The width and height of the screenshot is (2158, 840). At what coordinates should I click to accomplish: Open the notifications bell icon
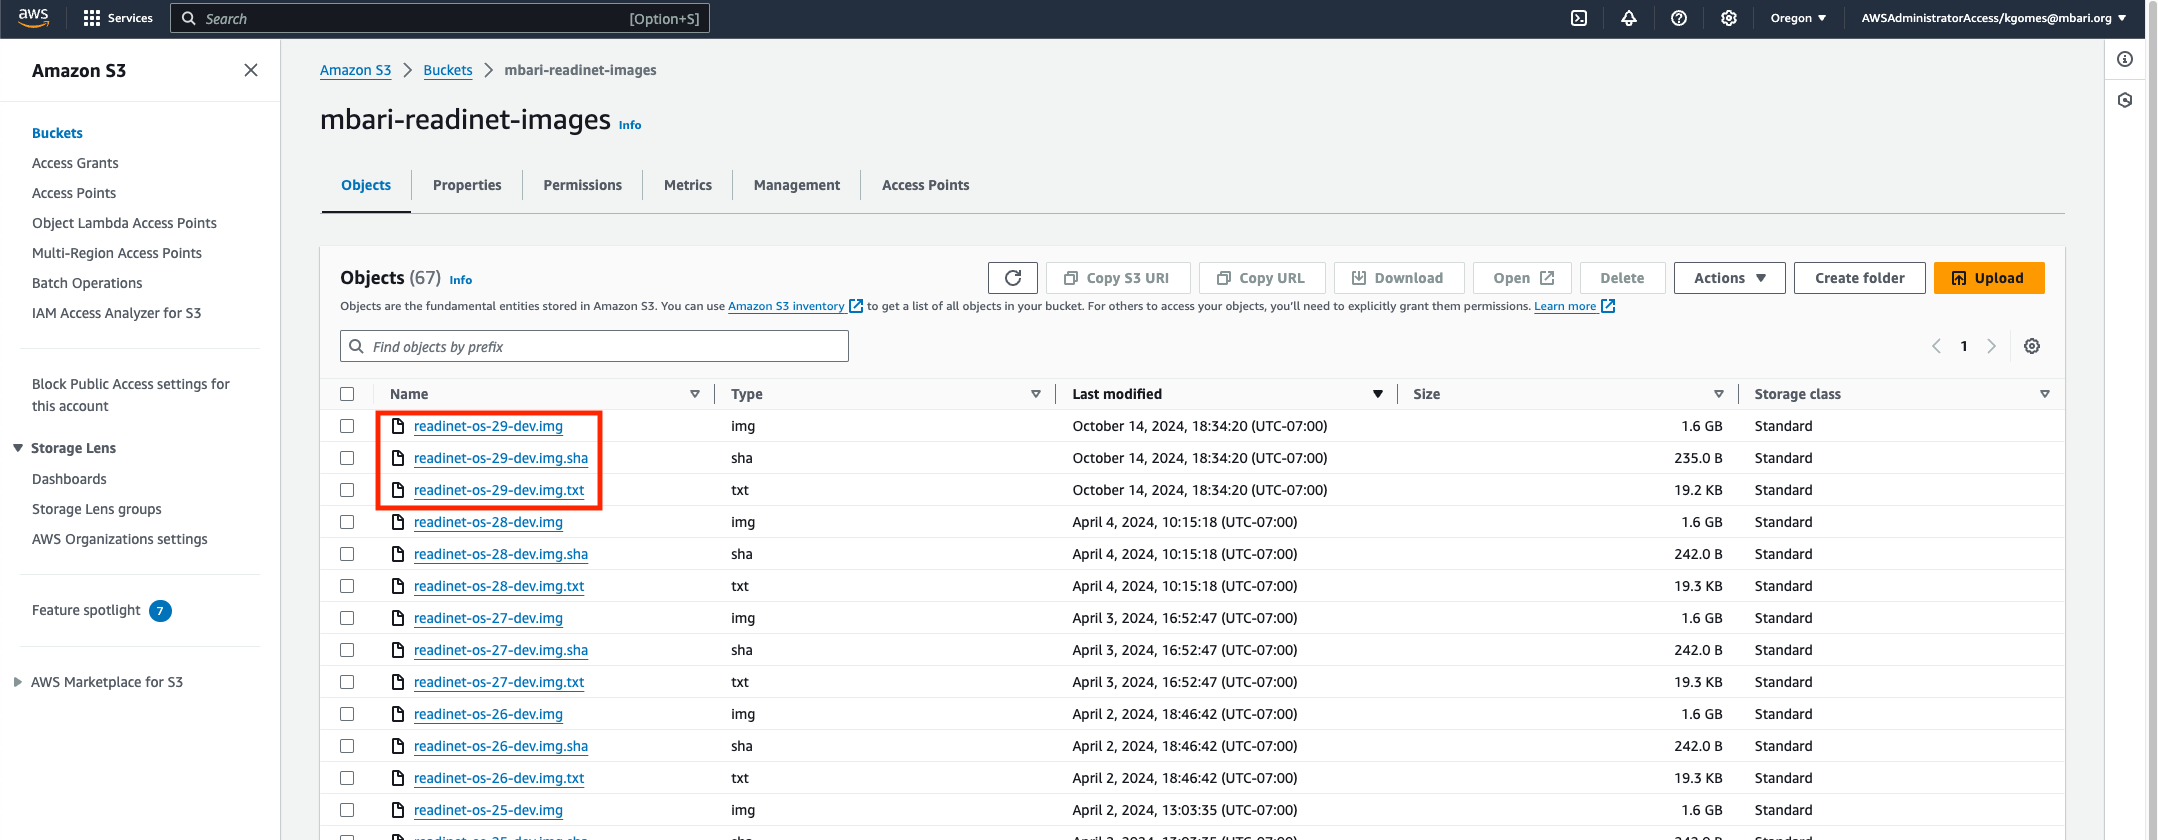pyautogui.click(x=1629, y=18)
